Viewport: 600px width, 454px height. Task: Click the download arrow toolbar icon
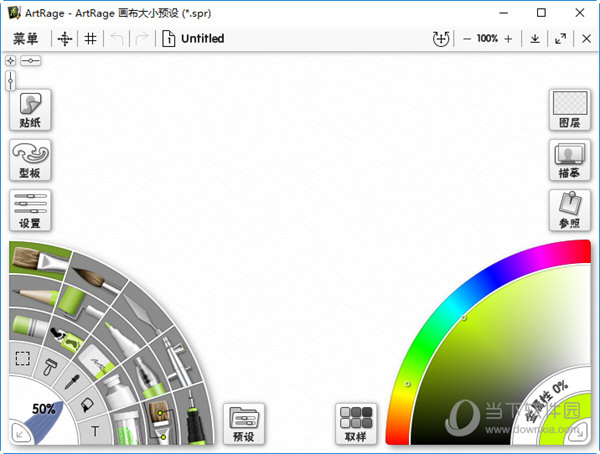click(x=535, y=39)
